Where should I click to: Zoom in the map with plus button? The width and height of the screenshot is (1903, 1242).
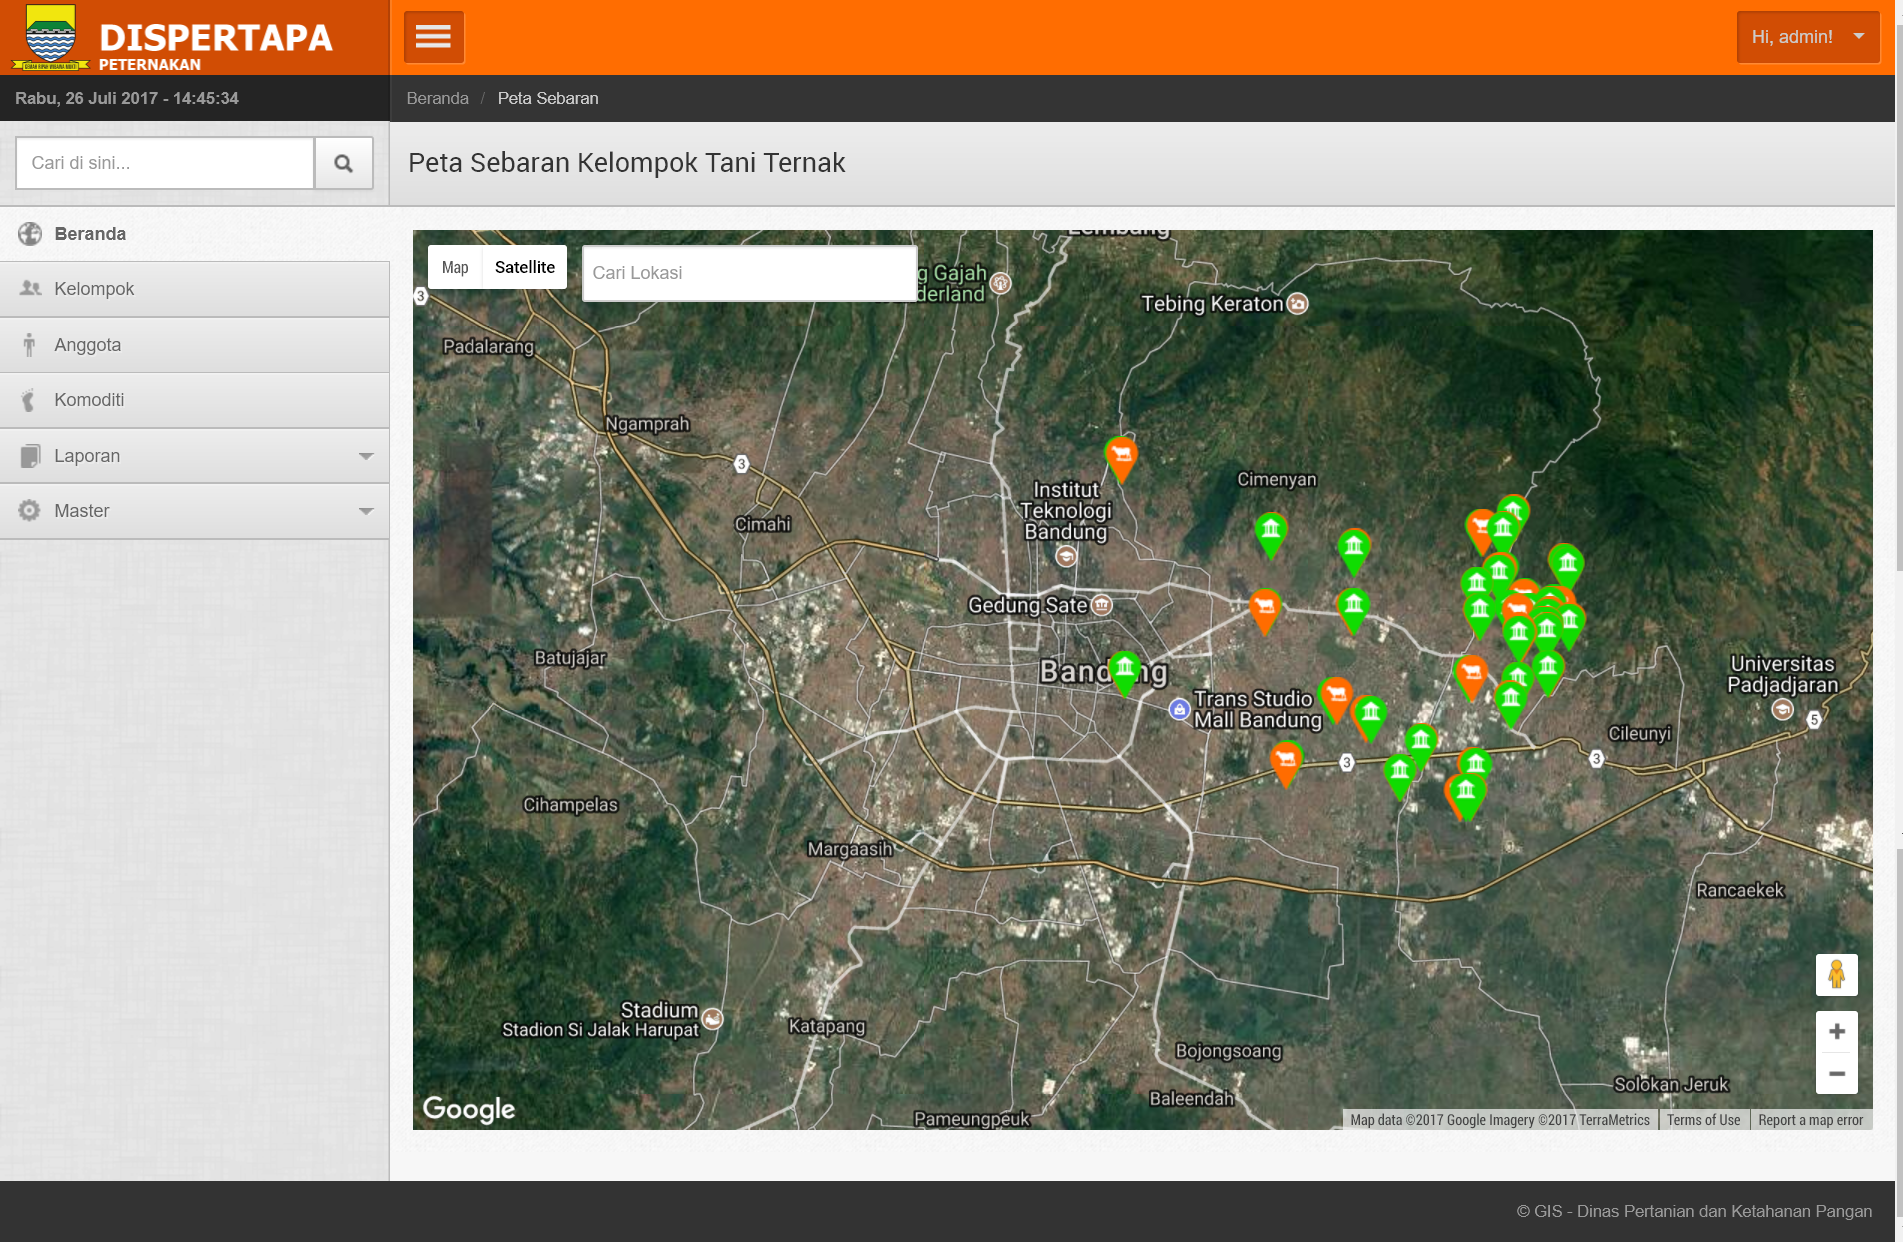1836,1031
